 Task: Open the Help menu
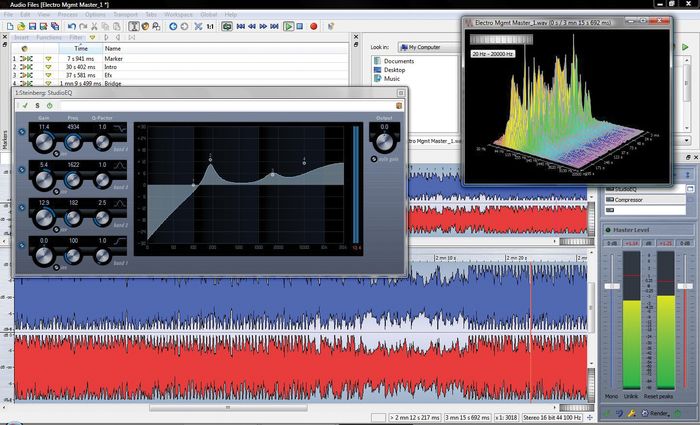coord(230,15)
